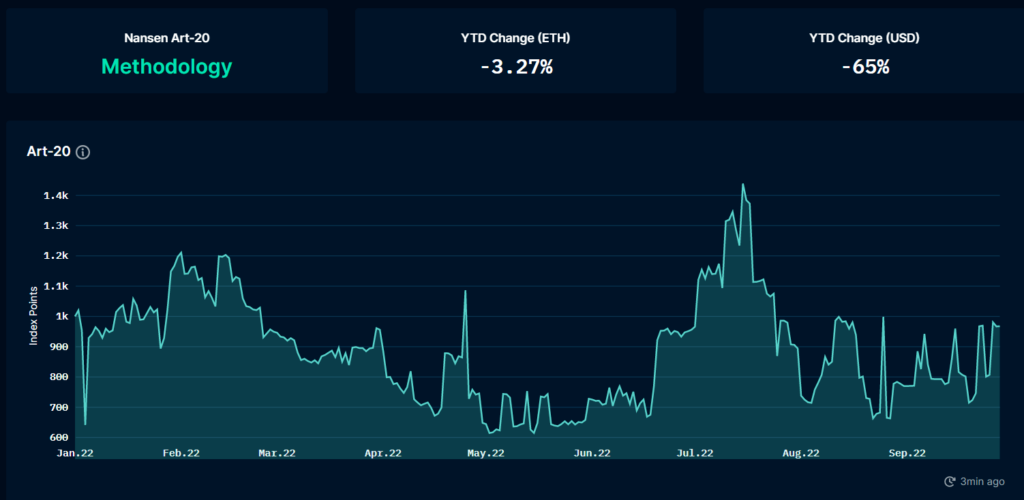Image resolution: width=1024 pixels, height=500 pixels.
Task: Click the Sep.22 x-axis label
Action: [x=906, y=453]
